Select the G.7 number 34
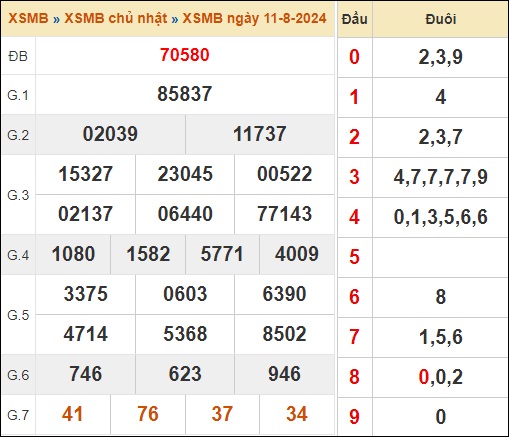Screen dimensions: 509x437 (x=297, y=414)
